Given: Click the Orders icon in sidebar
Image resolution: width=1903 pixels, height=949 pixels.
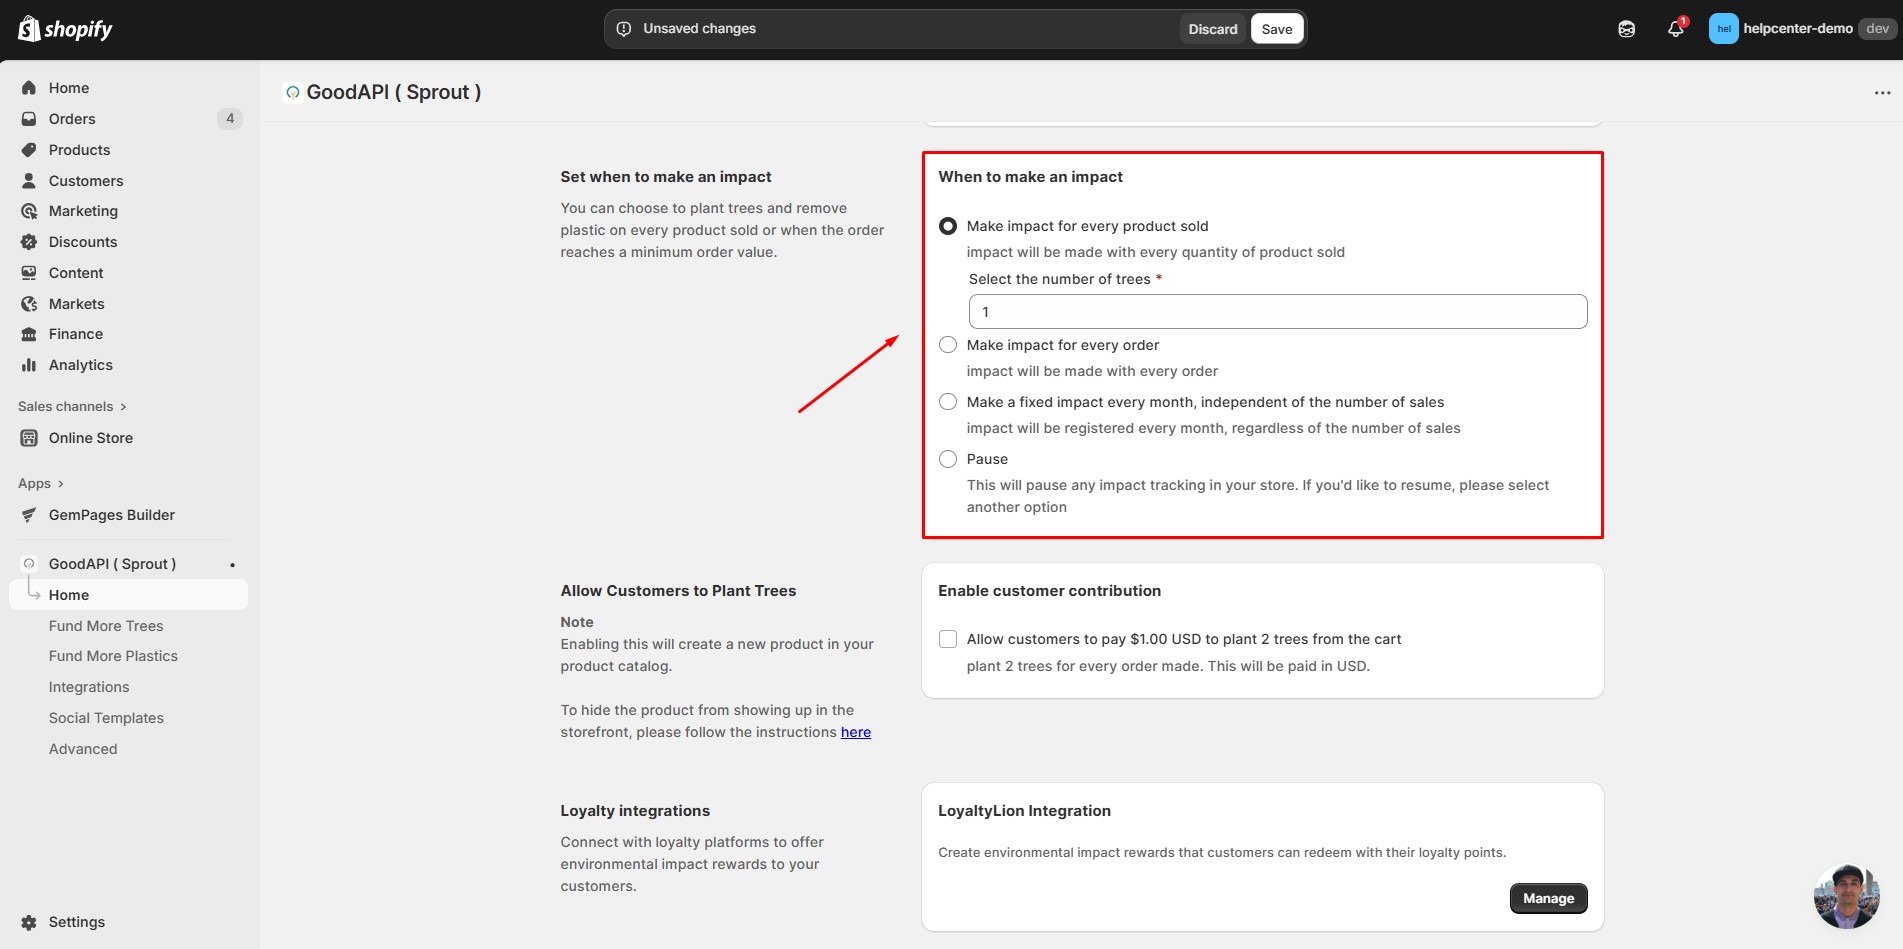Looking at the screenshot, I should [29, 119].
